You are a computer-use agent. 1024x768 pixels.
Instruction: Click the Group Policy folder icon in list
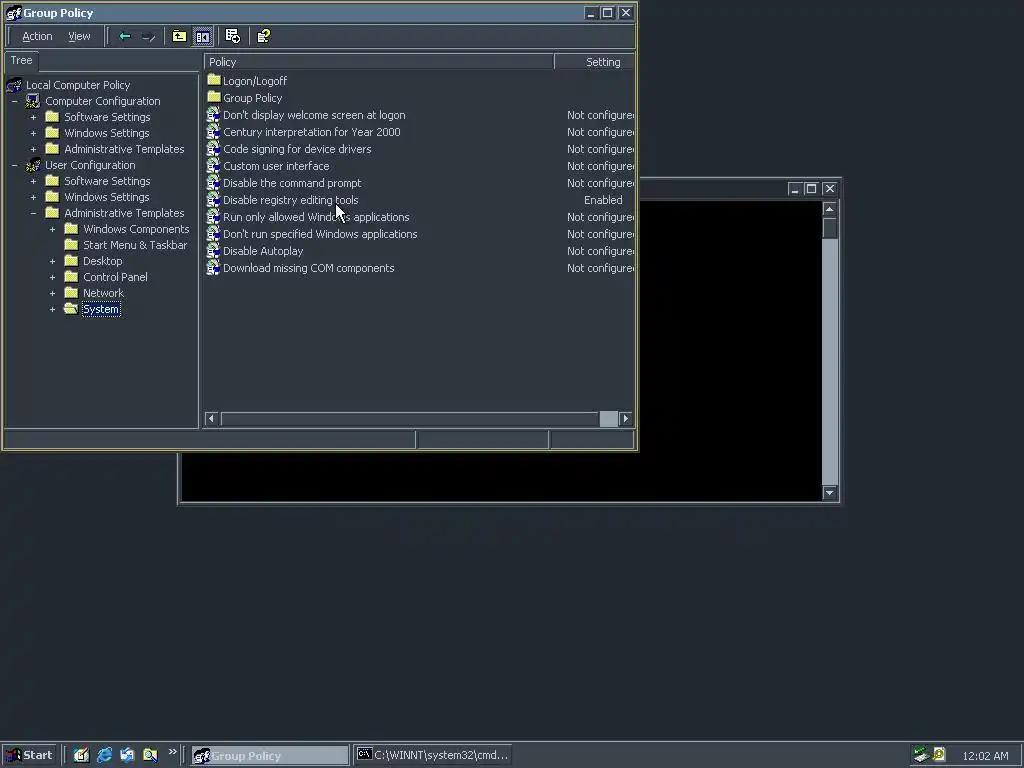[214, 97]
